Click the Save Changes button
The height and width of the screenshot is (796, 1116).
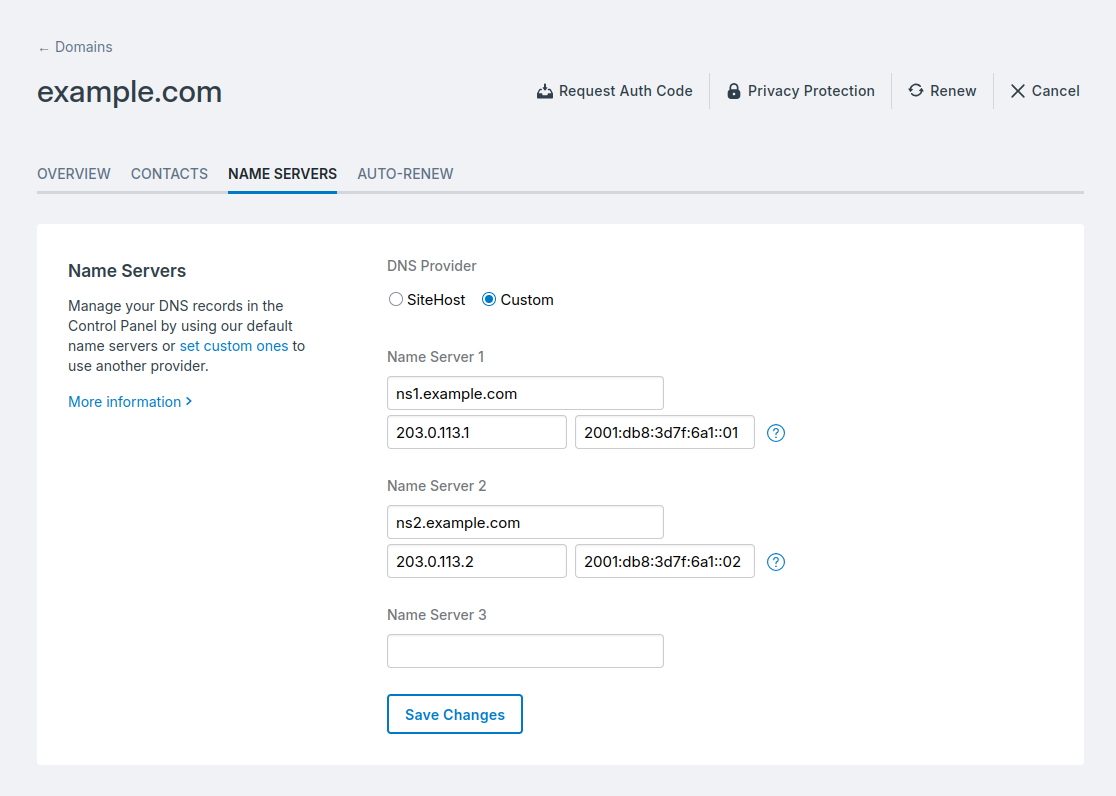pyautogui.click(x=455, y=714)
